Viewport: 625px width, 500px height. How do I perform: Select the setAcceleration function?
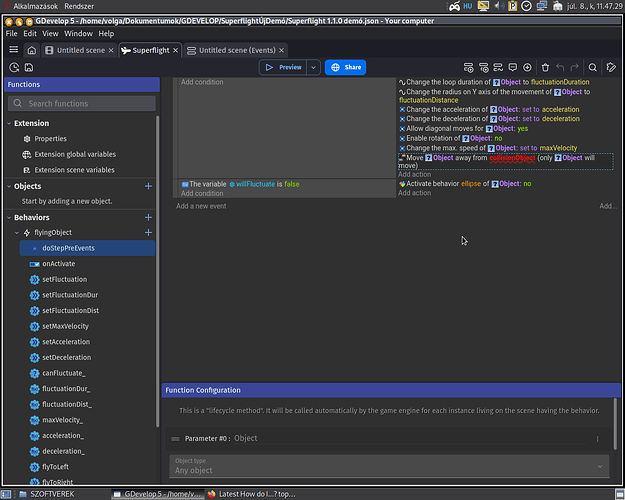click(66, 342)
